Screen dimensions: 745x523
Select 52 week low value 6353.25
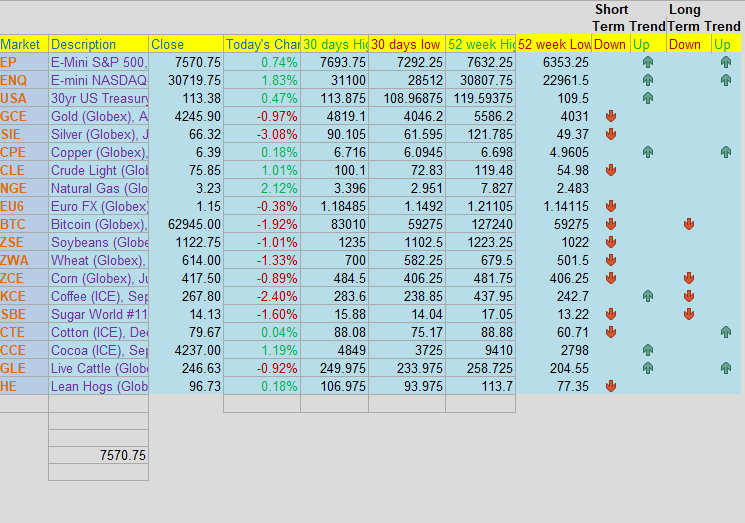554,62
